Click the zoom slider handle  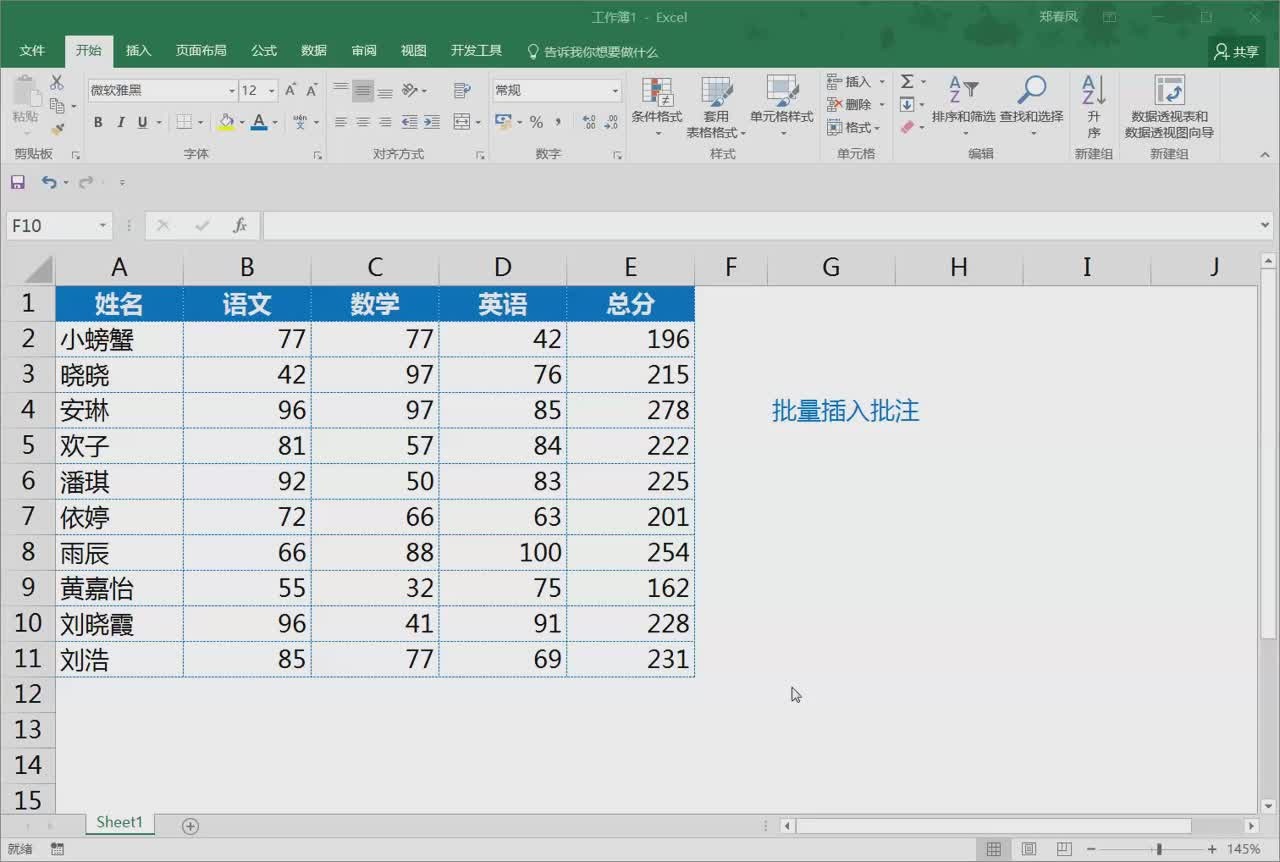[x=1159, y=849]
